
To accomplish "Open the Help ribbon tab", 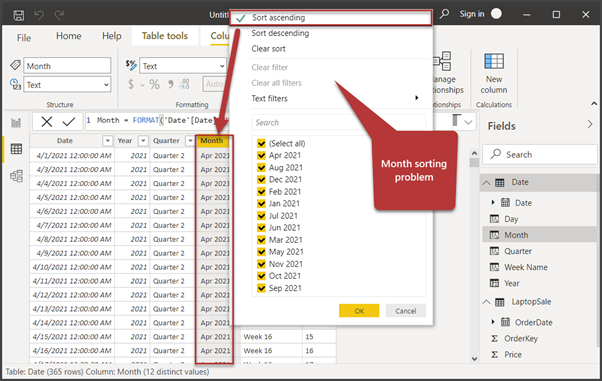I will [112, 36].
